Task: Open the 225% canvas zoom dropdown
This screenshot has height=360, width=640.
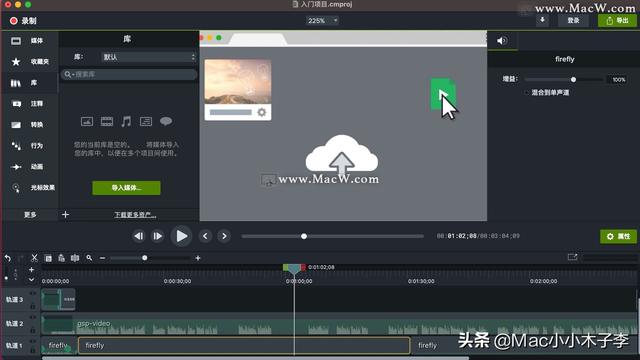Action: (322, 20)
